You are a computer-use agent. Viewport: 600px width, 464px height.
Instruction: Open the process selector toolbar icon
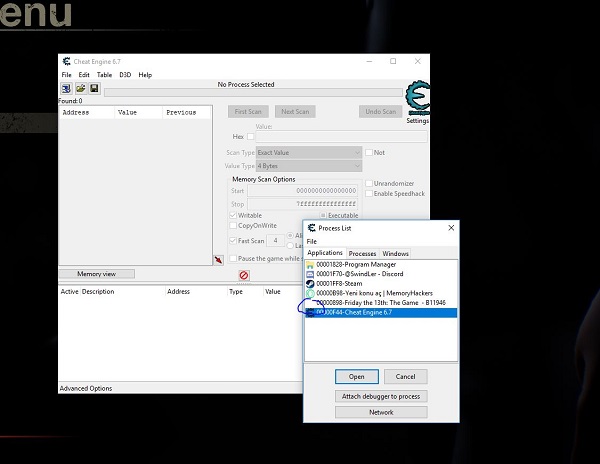66,89
